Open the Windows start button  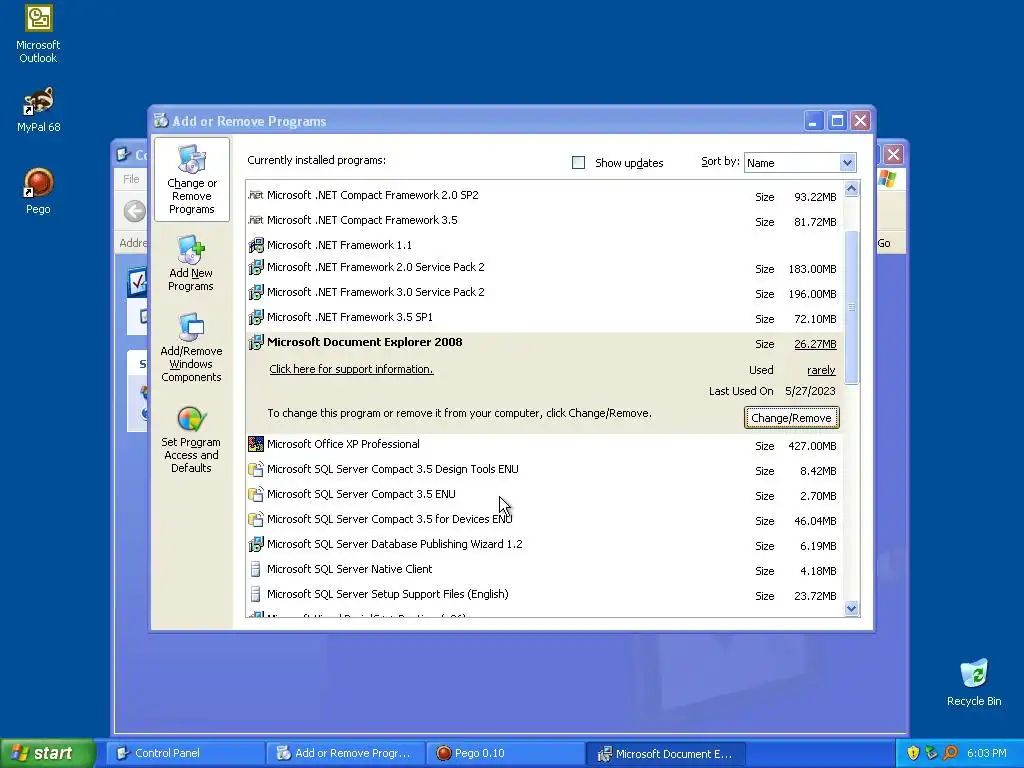click(x=47, y=753)
